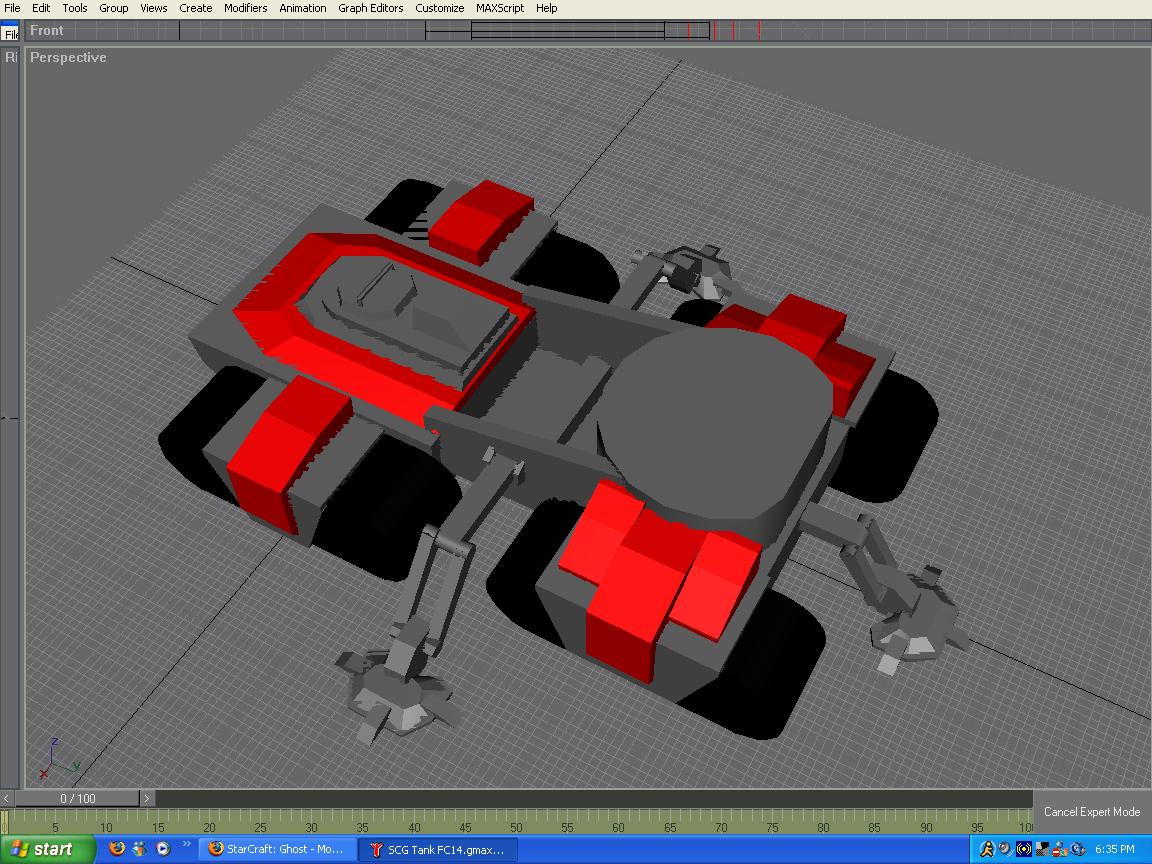This screenshot has height=864, width=1152.
Task: Click the MSN Messenger offline tray icon
Action: click(1059, 849)
